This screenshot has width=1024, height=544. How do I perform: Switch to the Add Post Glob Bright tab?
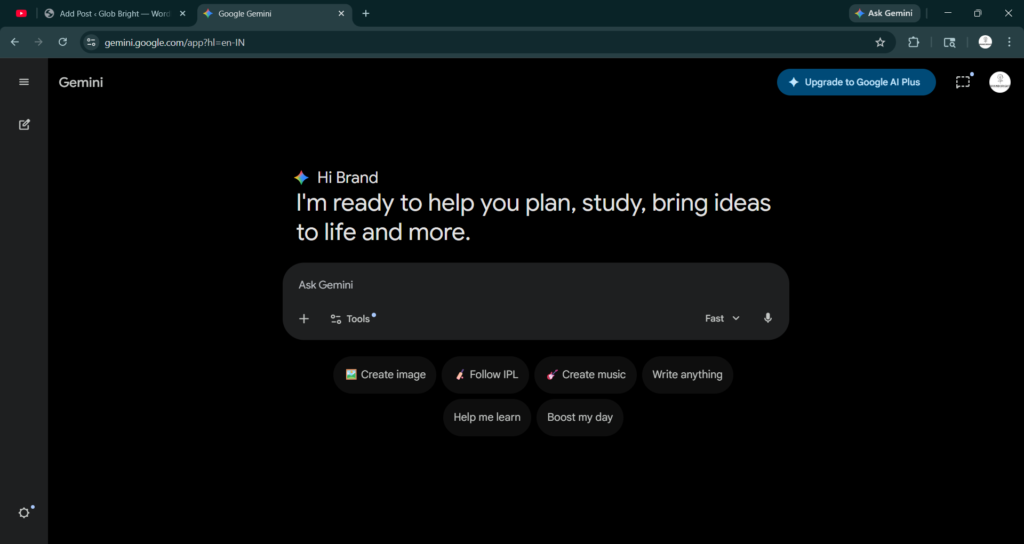[x=114, y=13]
